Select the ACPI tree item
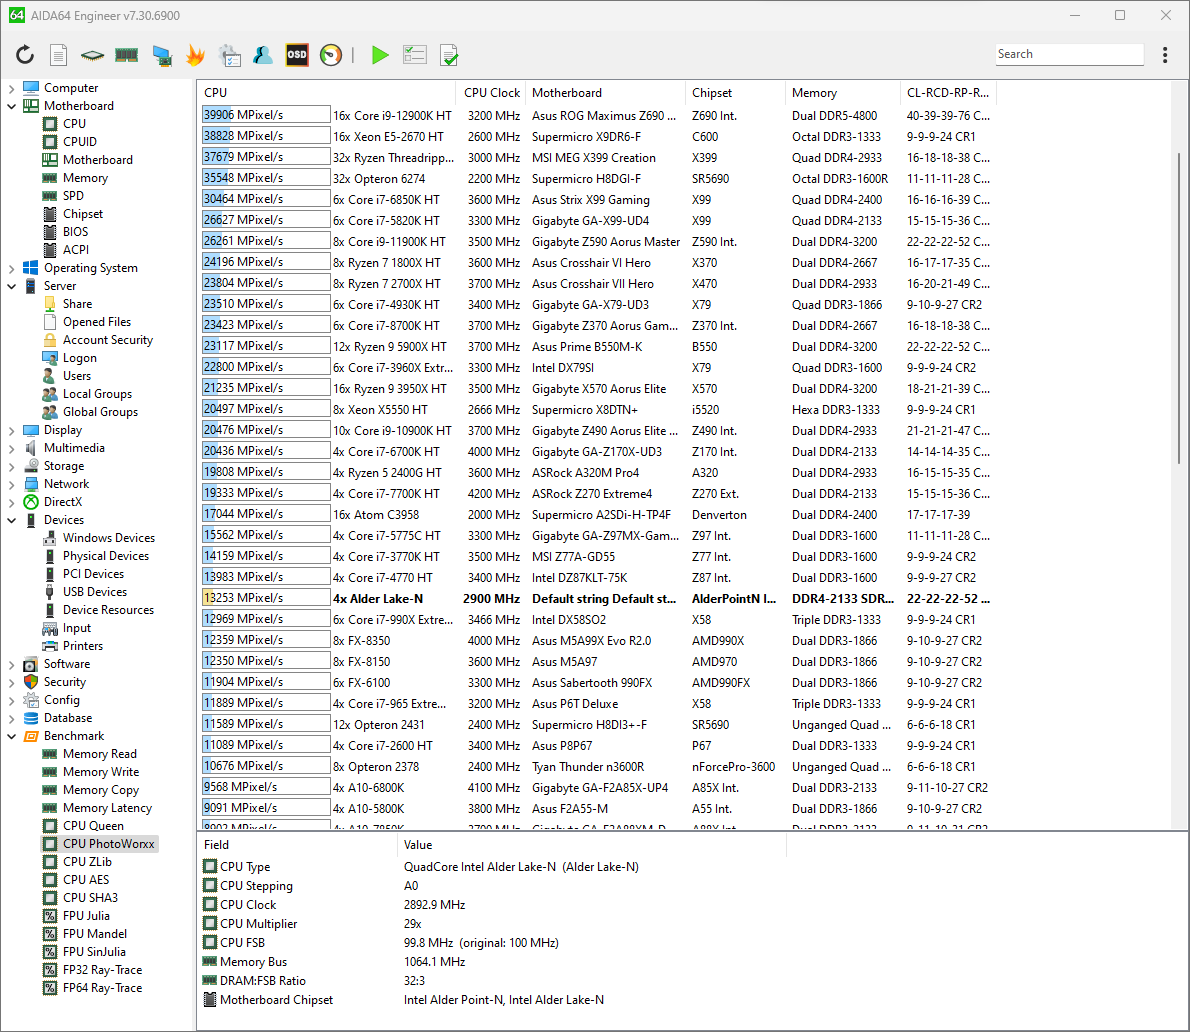The width and height of the screenshot is (1190, 1032). (x=76, y=250)
